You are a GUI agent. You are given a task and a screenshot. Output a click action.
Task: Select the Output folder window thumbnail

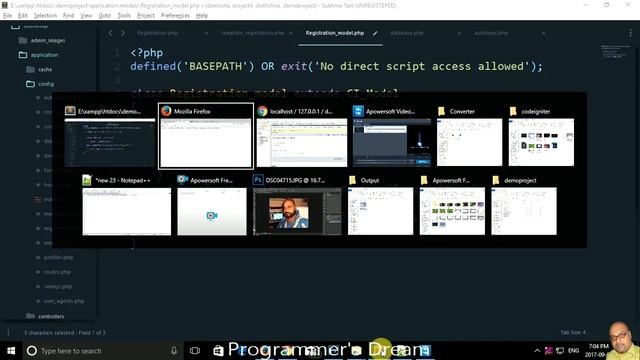[x=380, y=211]
